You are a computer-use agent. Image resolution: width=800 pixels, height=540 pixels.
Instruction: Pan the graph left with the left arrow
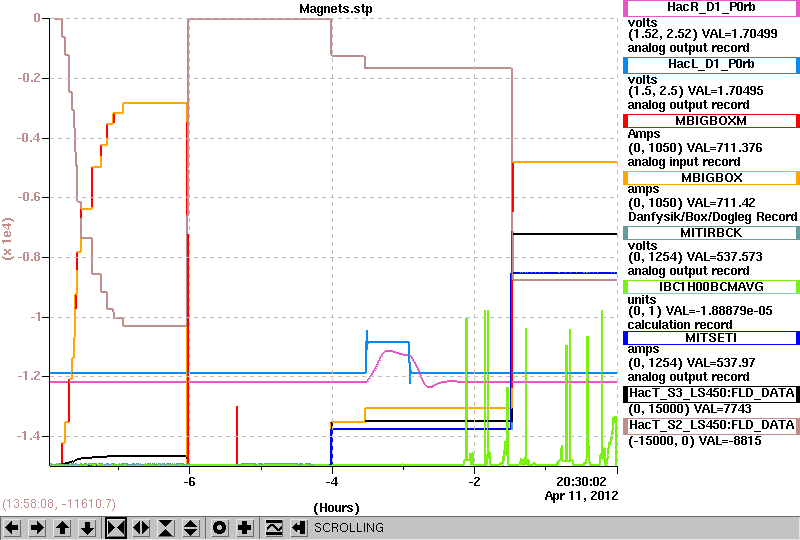click(12, 528)
